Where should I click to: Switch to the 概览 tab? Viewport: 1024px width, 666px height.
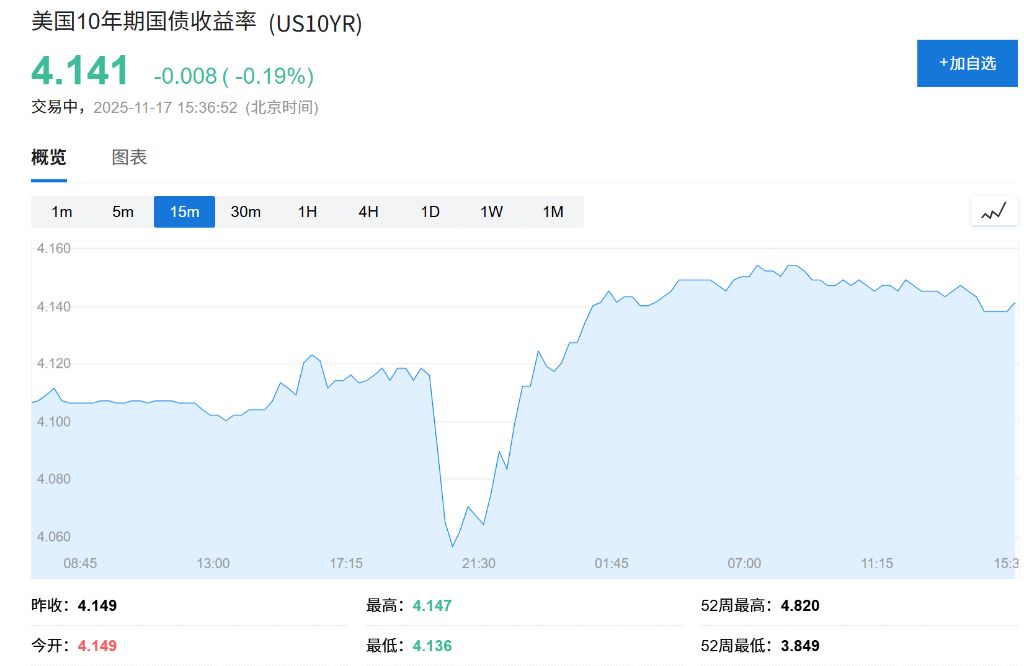[48, 157]
